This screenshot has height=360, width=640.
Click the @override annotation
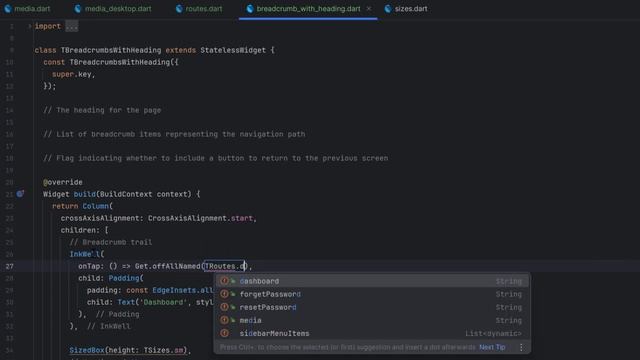pos(63,182)
